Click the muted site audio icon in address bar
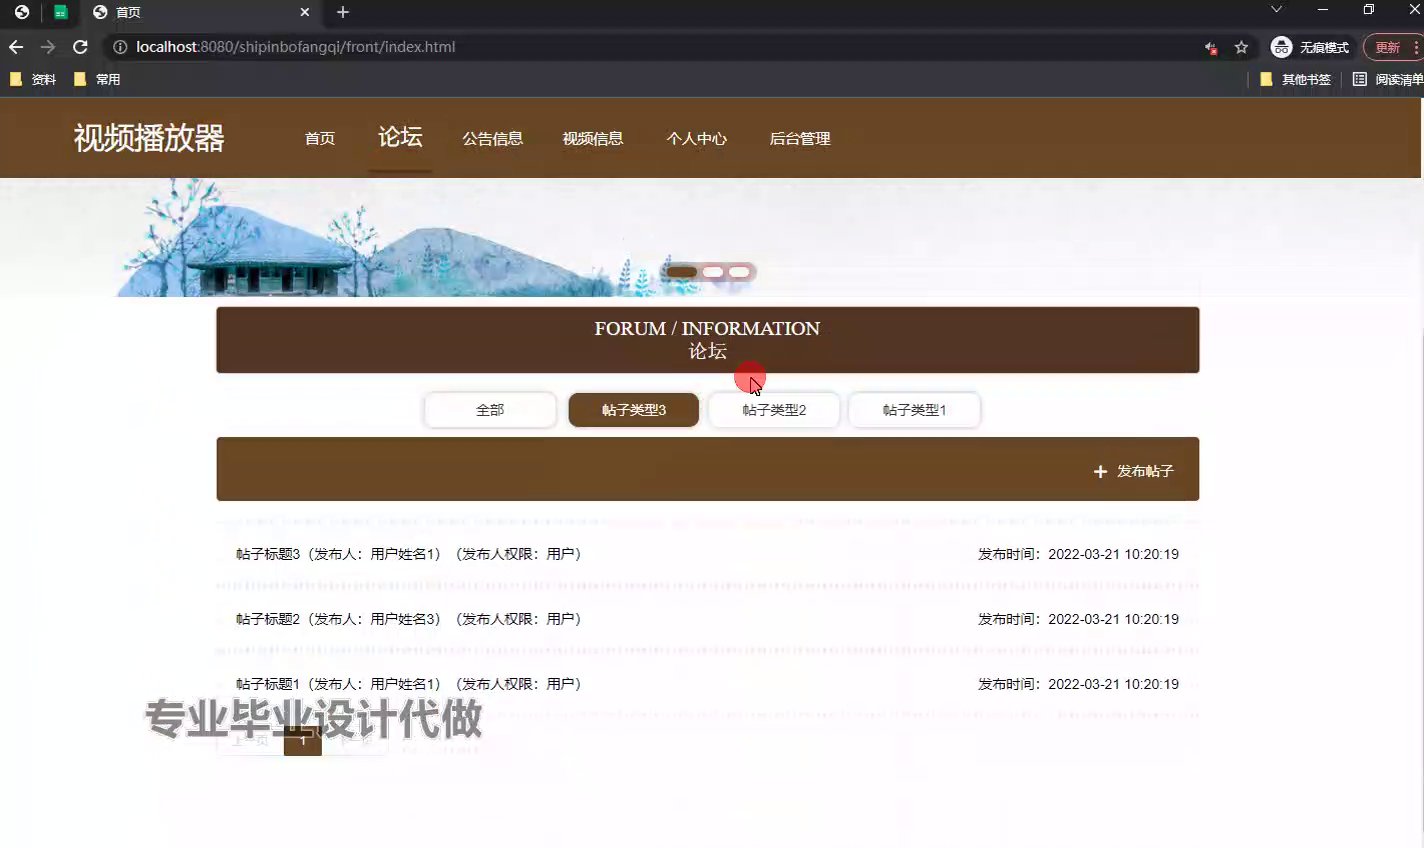This screenshot has height=848, width=1424. coord(1211,47)
